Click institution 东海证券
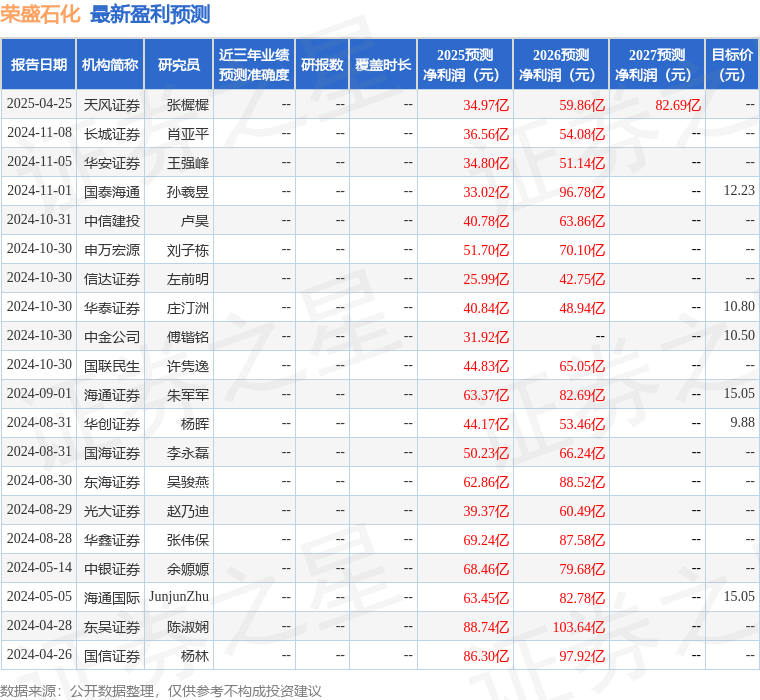The width and height of the screenshot is (760, 700). click(x=112, y=482)
